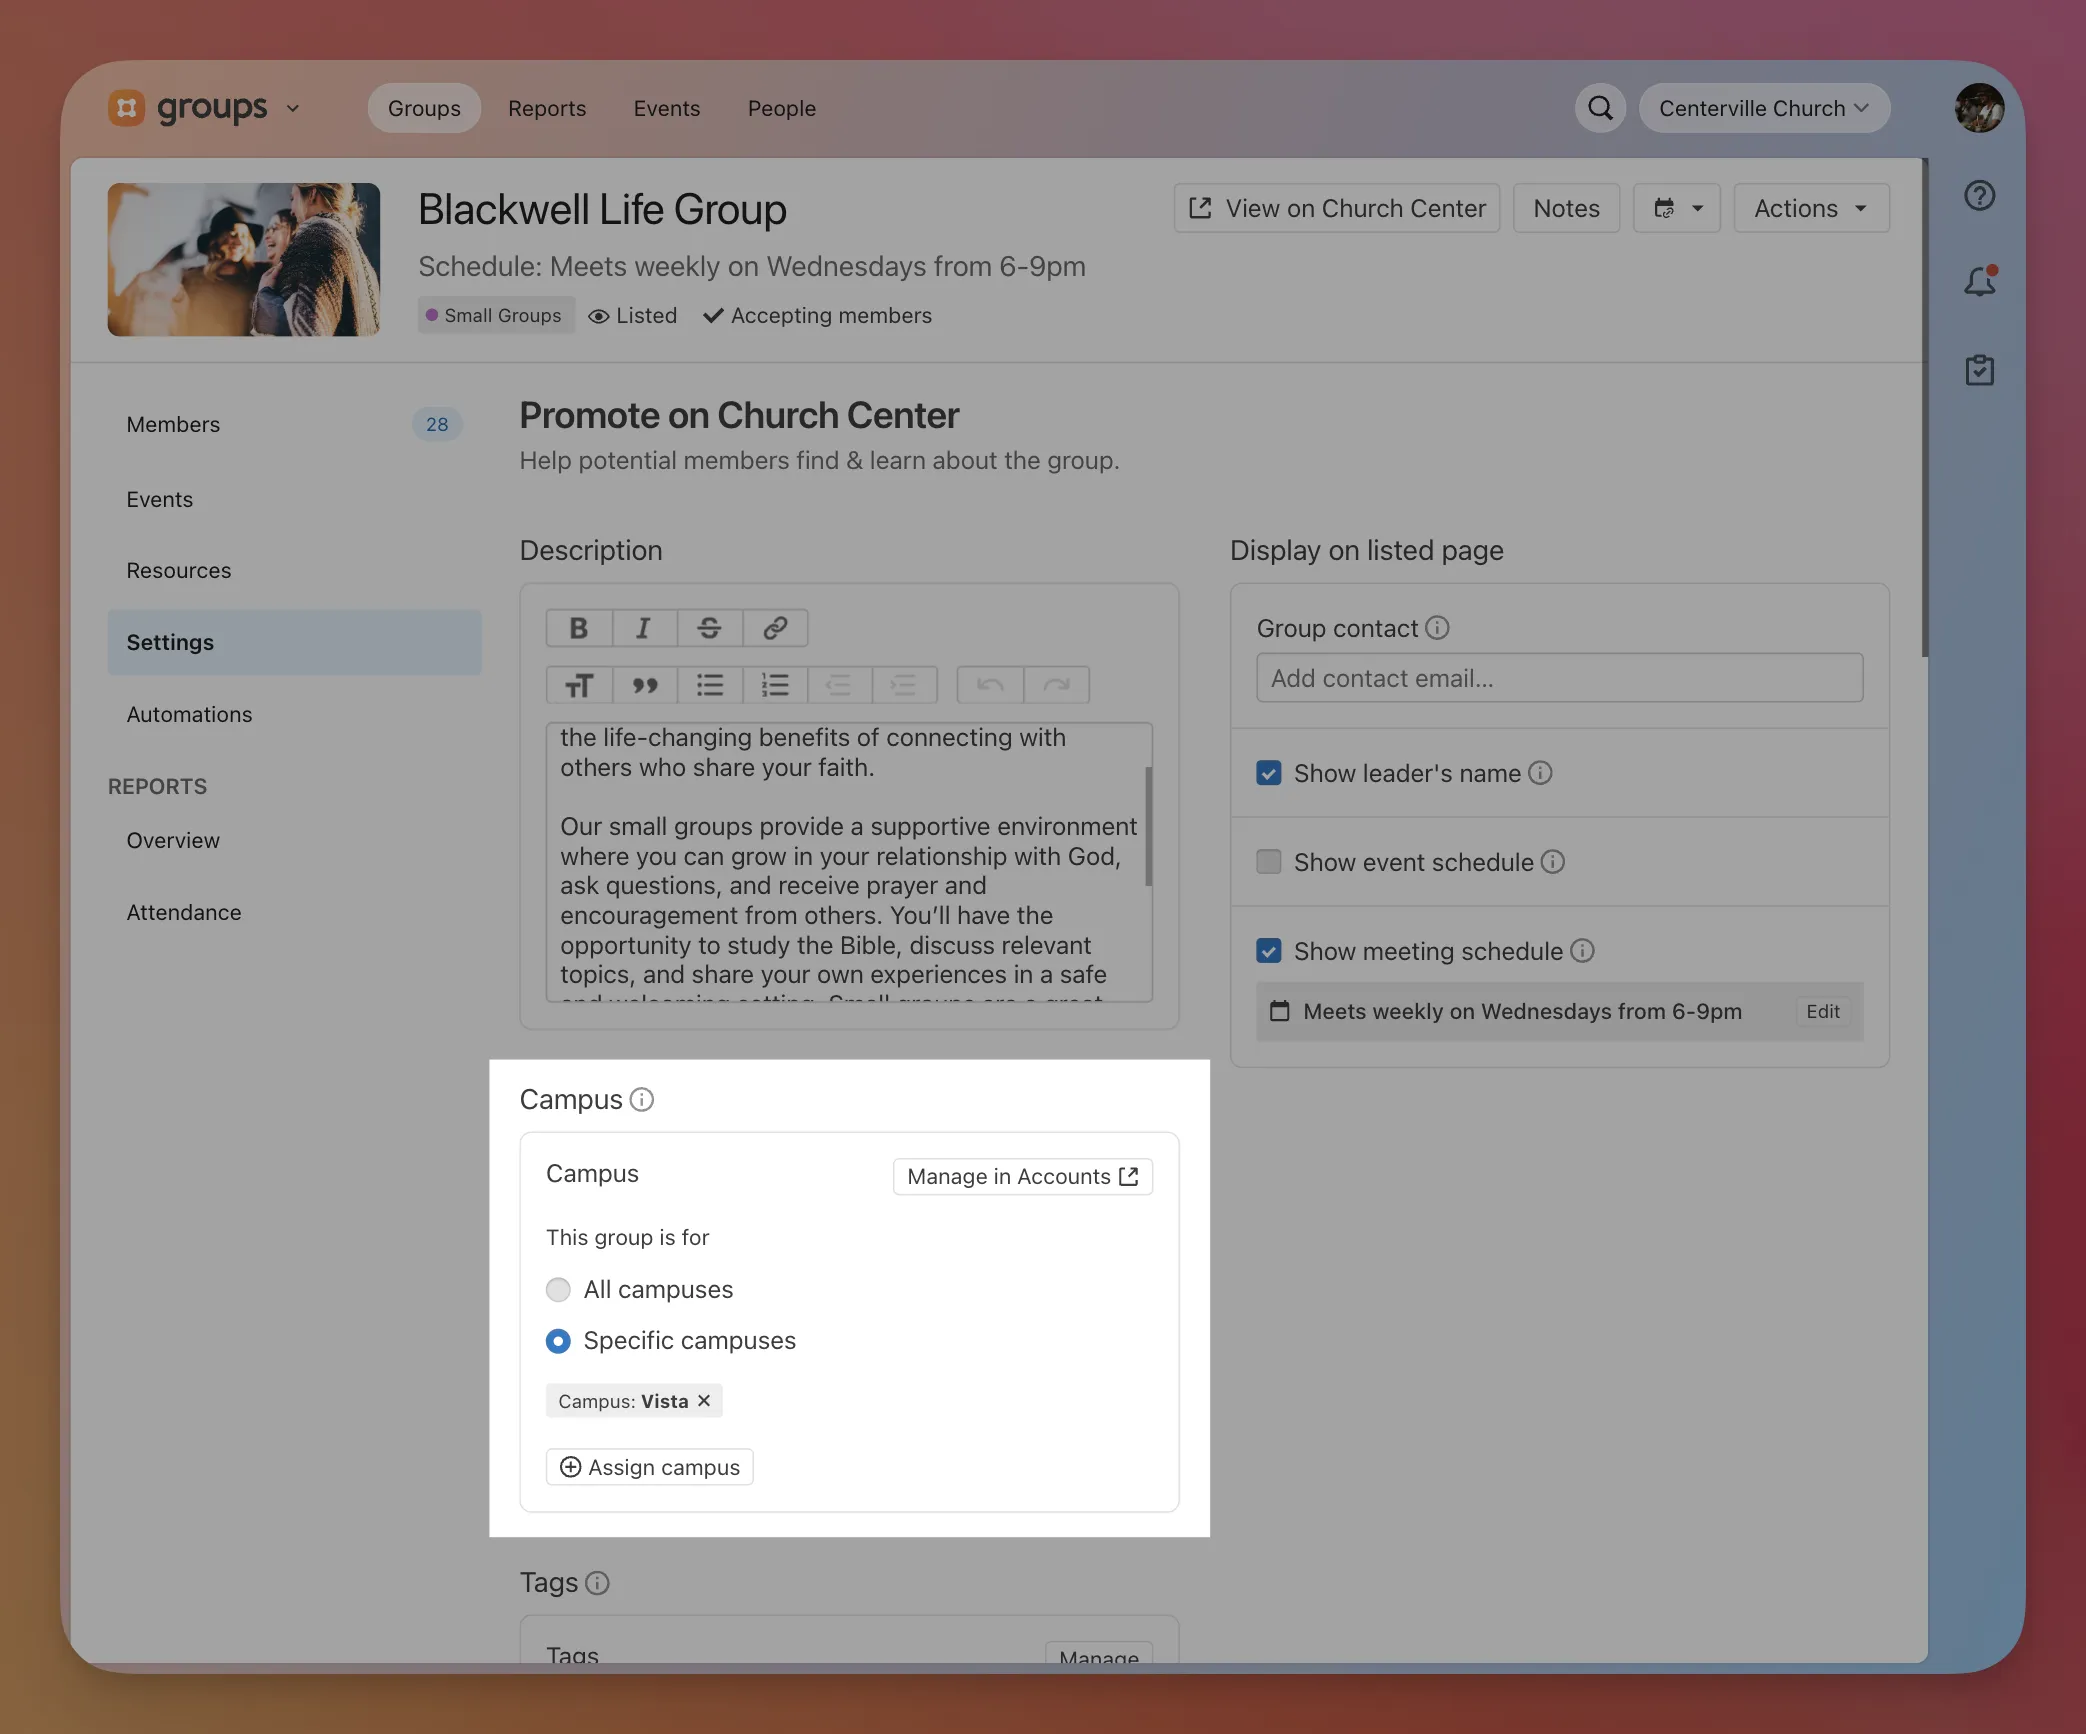Insert a numbered list in description
2086x1734 pixels.
click(x=775, y=685)
